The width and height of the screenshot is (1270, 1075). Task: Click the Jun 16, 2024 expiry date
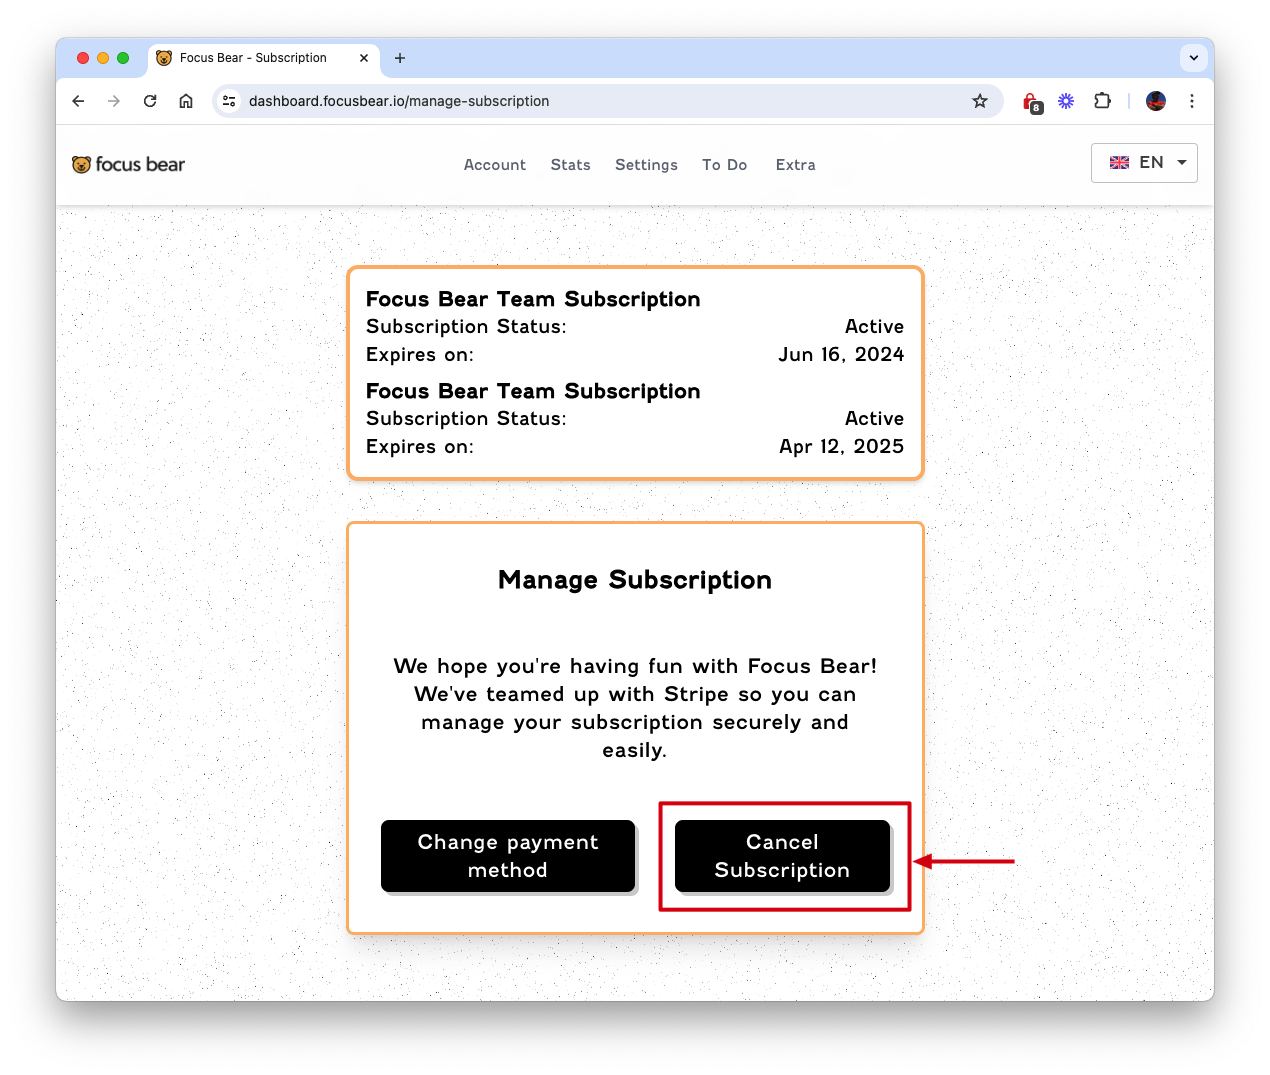click(x=841, y=355)
